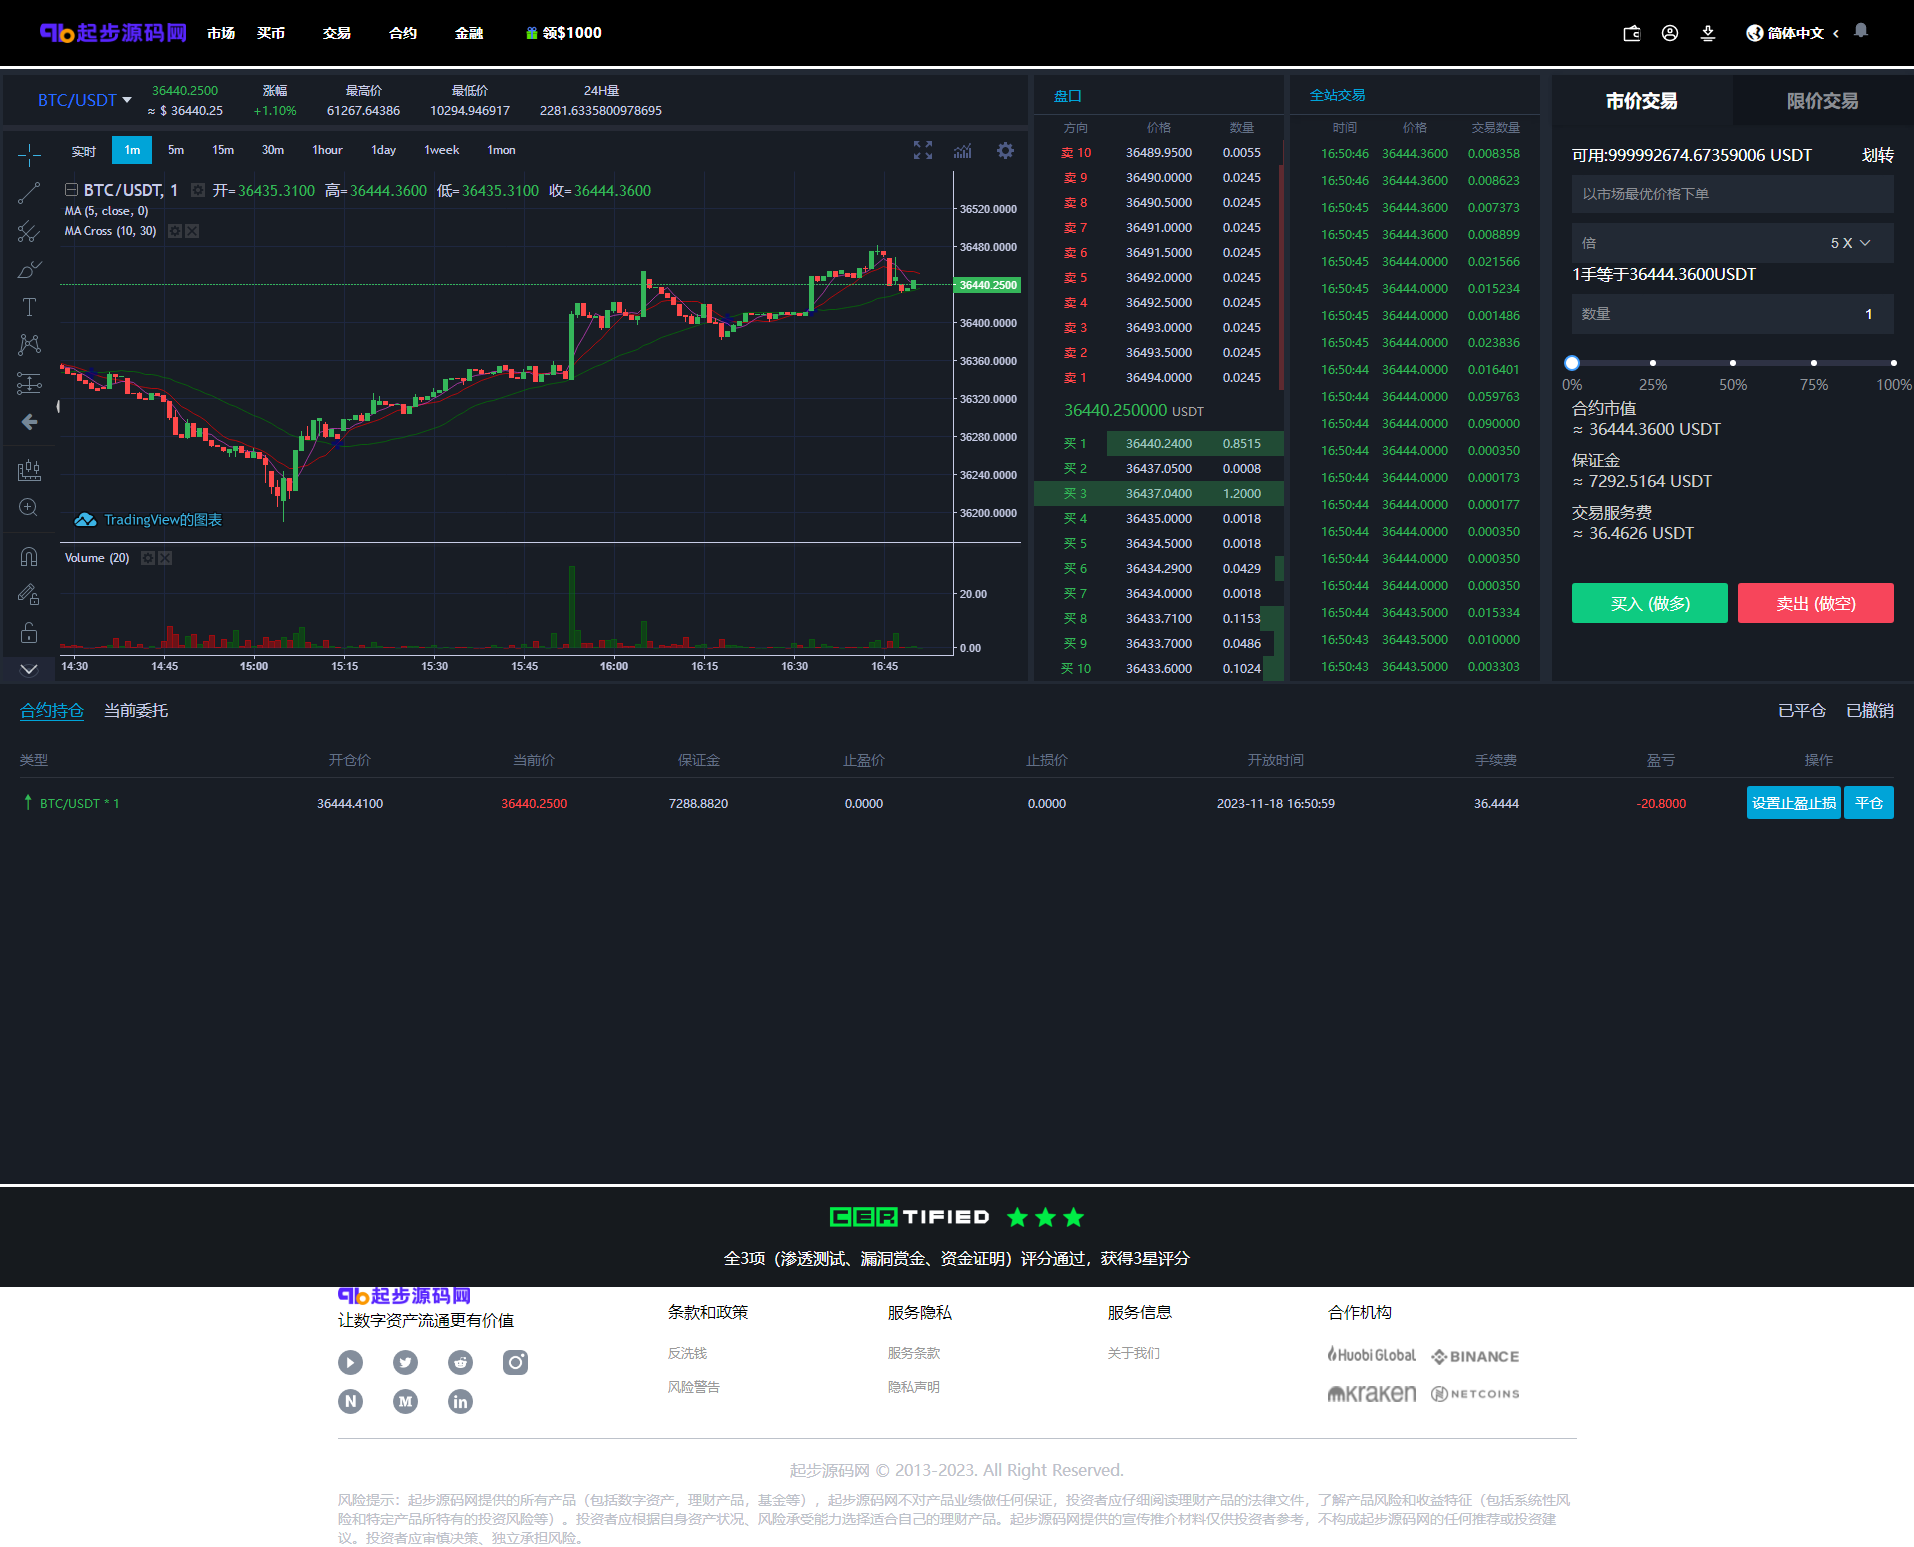Enter fullscreen chart mode

(922, 150)
